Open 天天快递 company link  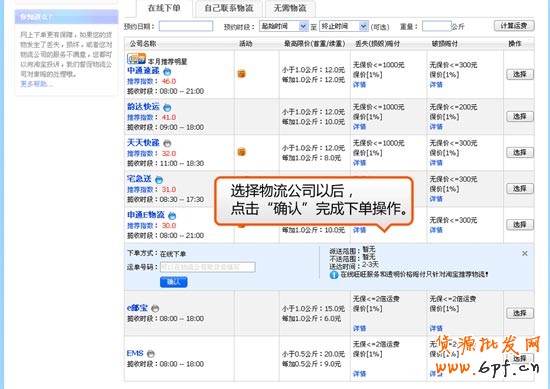(143, 143)
